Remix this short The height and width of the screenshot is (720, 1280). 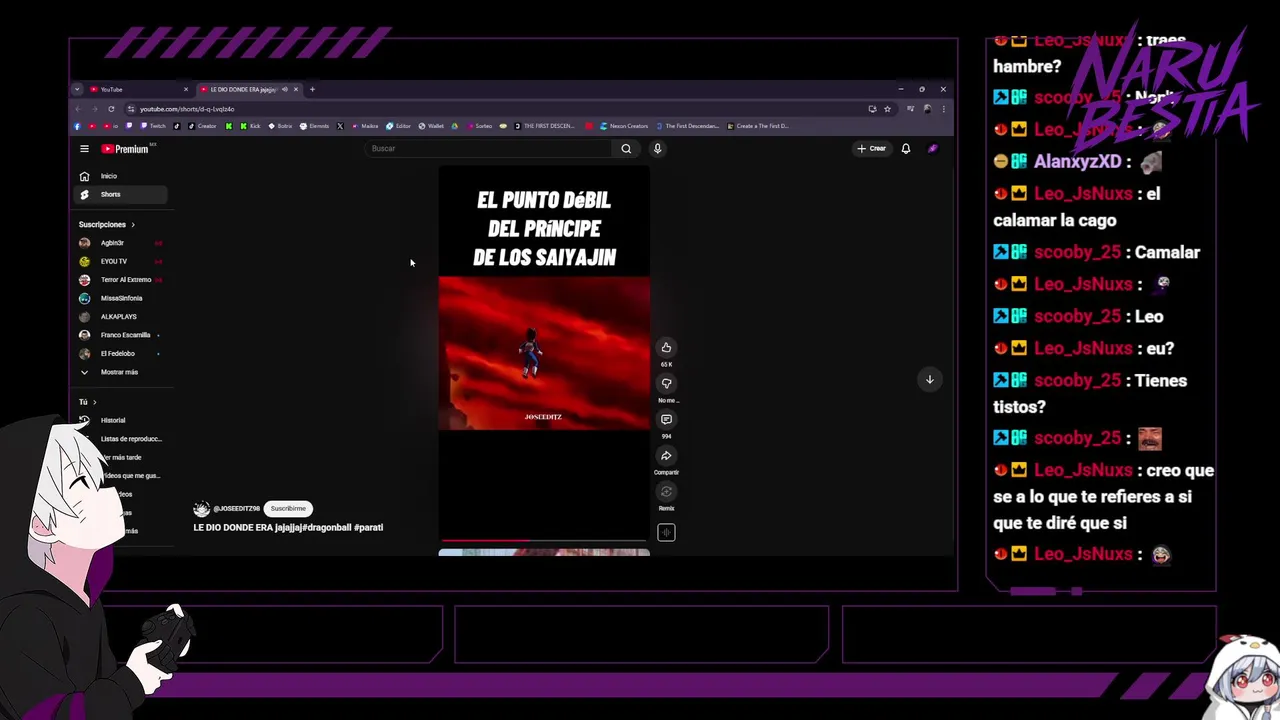pos(666,491)
